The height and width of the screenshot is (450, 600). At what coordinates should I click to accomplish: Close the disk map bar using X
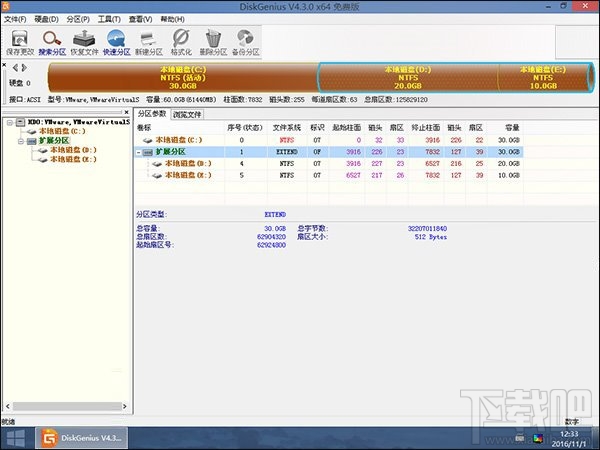[4, 65]
